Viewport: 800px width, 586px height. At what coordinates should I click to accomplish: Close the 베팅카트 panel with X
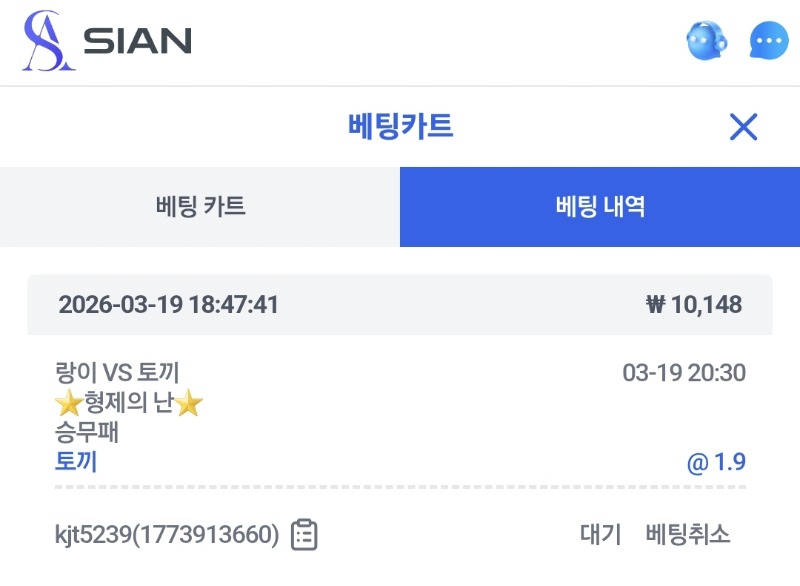tap(743, 127)
